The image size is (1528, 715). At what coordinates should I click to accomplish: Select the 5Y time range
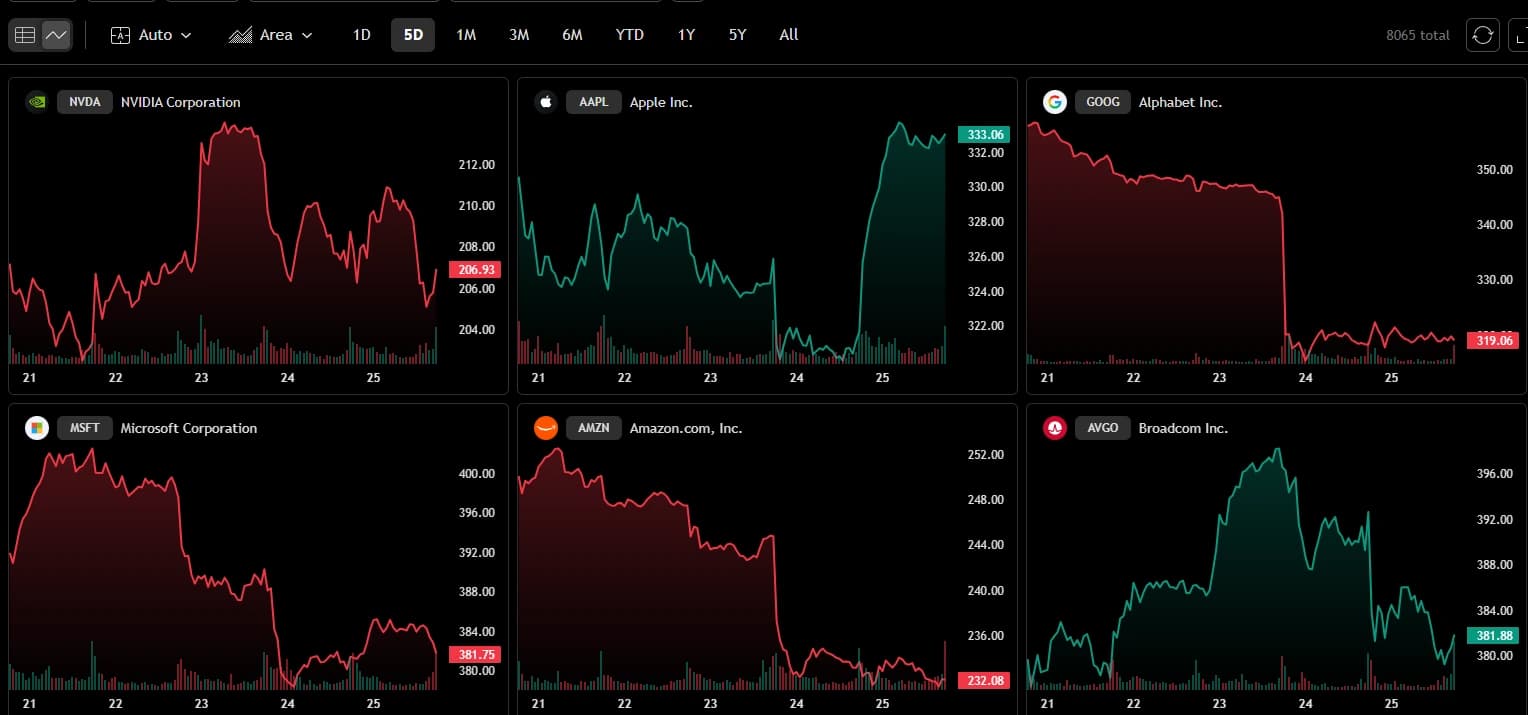[737, 35]
